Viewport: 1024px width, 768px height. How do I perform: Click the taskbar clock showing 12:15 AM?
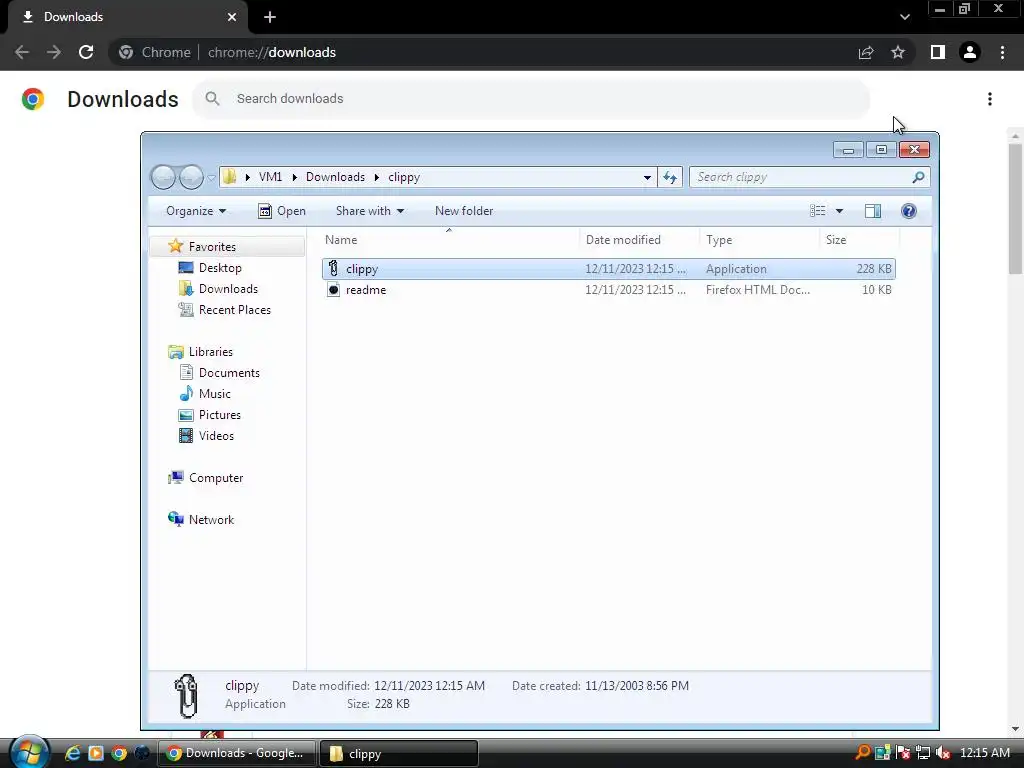pos(985,753)
